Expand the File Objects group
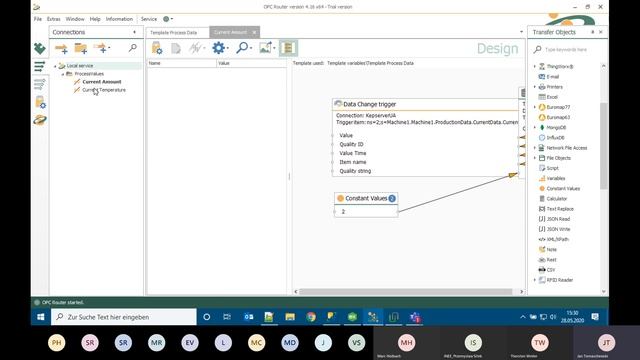640x360 pixels. 535,158
